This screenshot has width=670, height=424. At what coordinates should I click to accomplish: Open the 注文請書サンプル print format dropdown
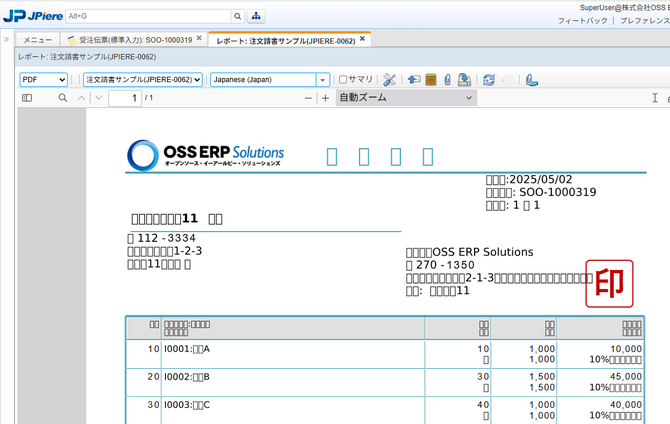click(143, 80)
